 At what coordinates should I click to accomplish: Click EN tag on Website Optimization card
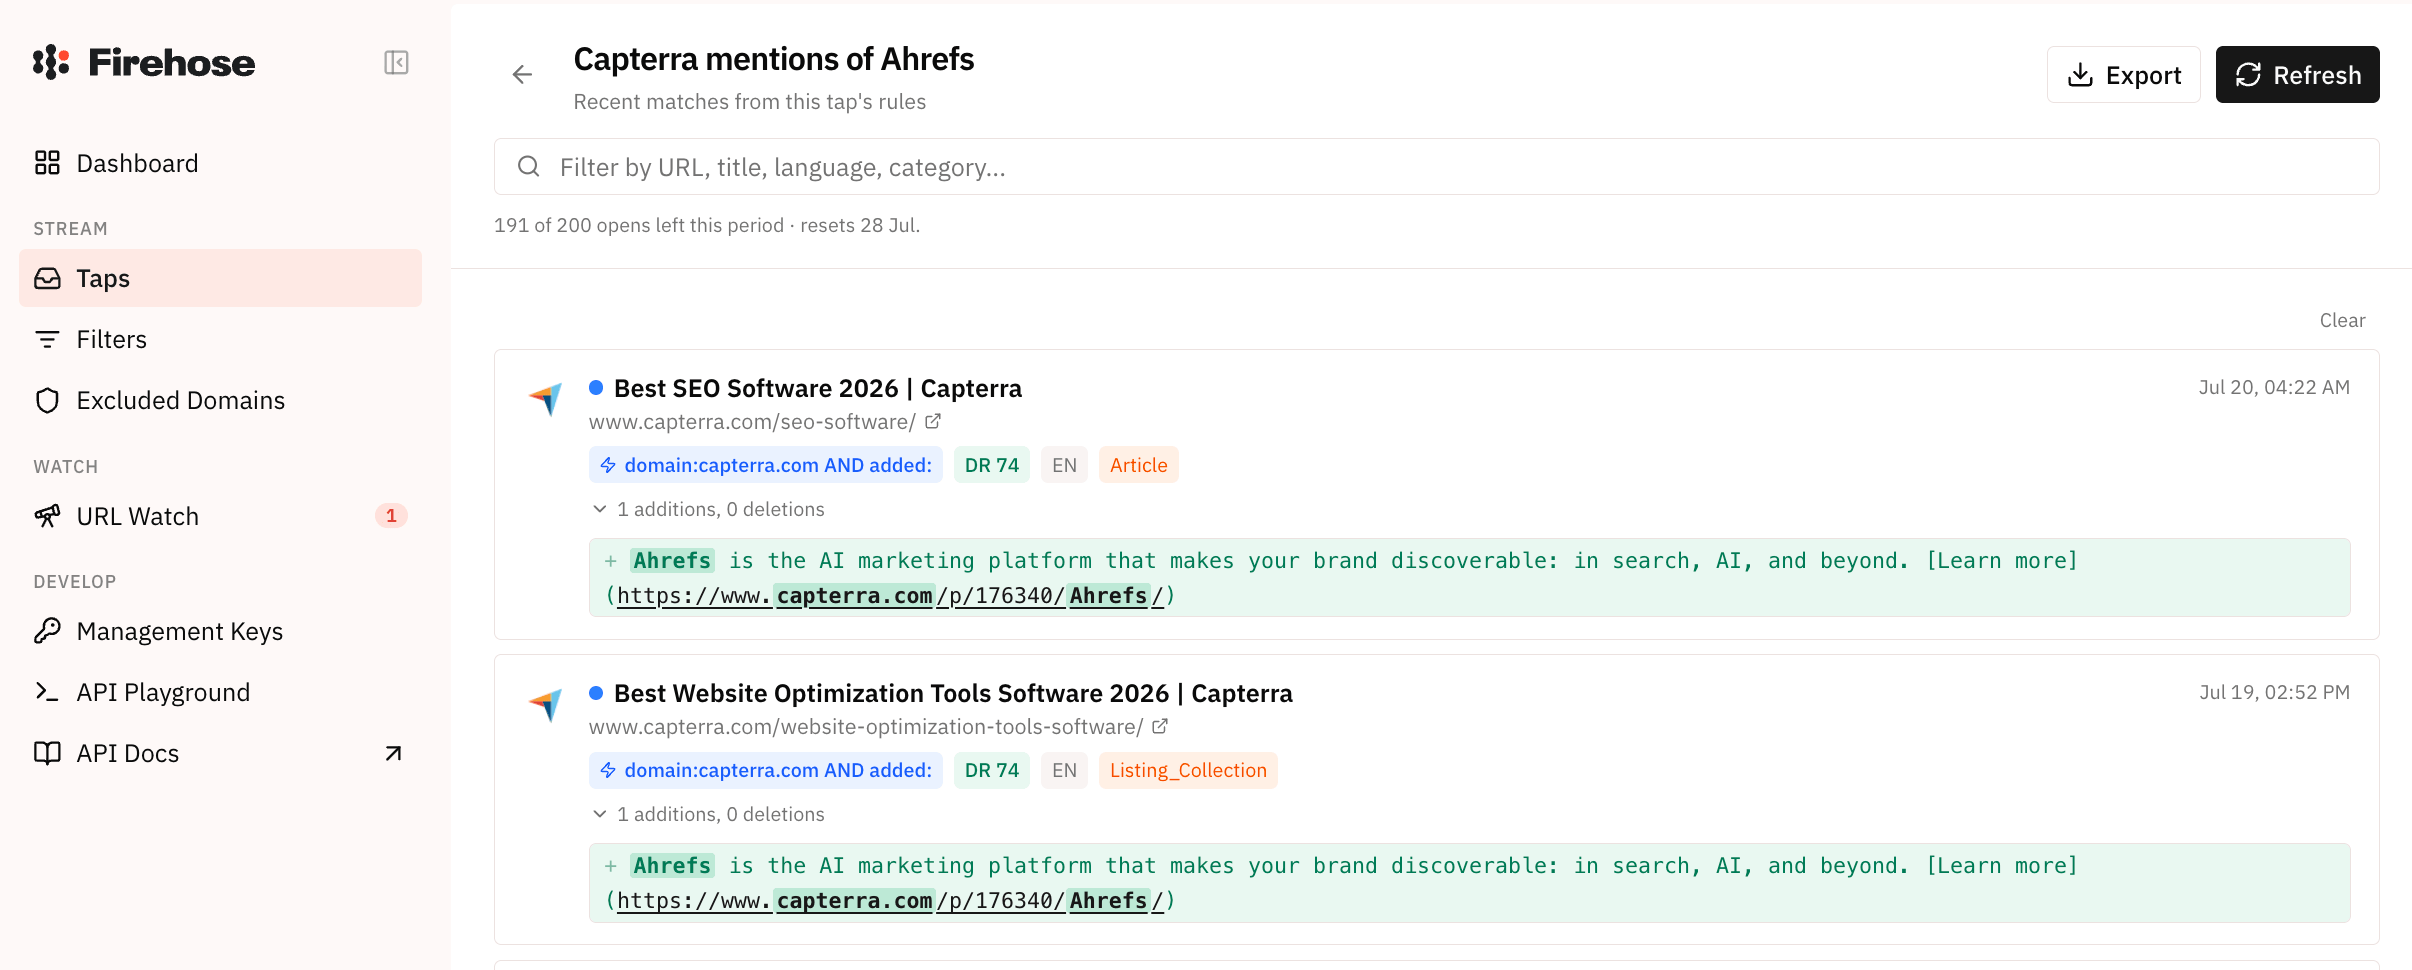click(1064, 770)
